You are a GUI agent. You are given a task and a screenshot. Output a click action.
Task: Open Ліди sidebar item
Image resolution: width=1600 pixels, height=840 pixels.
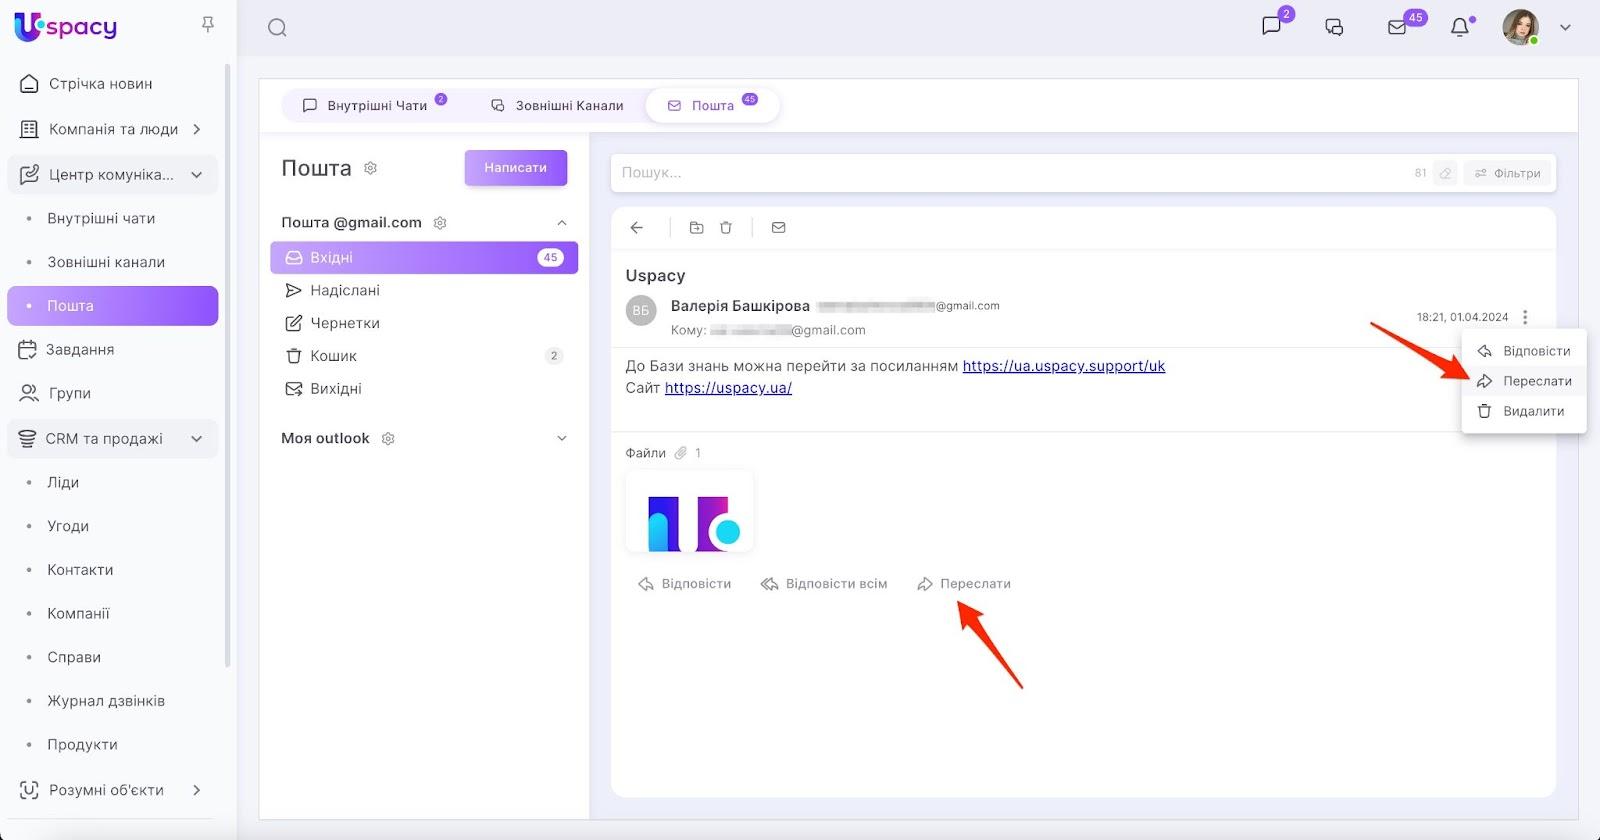63,482
